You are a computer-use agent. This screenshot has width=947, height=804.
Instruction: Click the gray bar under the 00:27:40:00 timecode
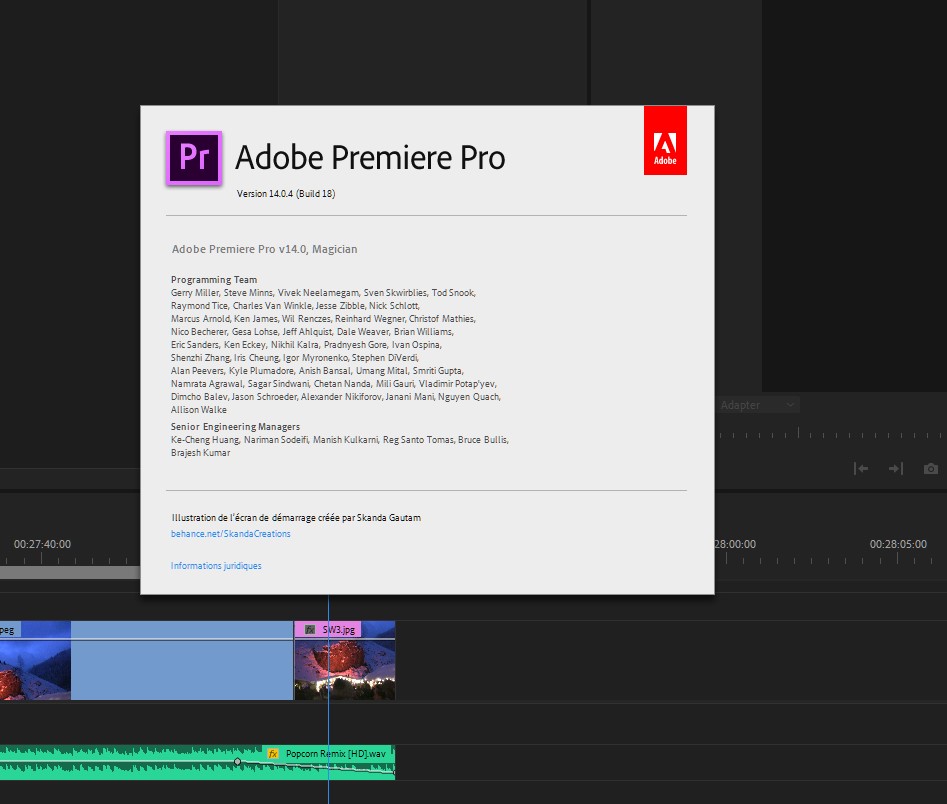[70, 572]
